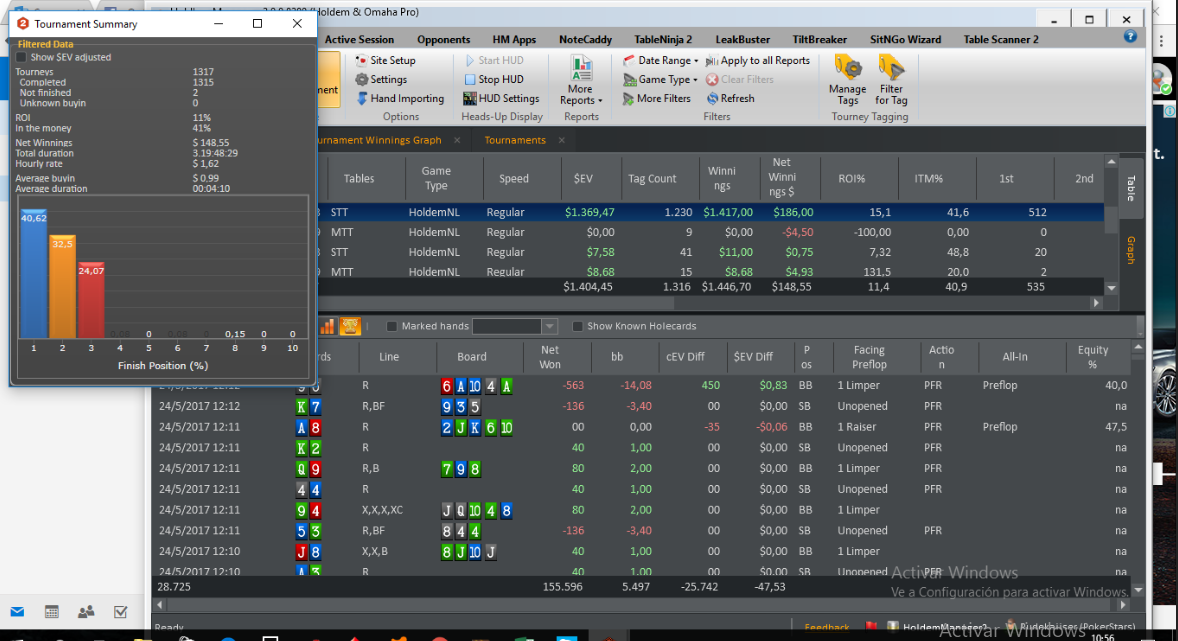Click the Clear Filters icon

712,79
